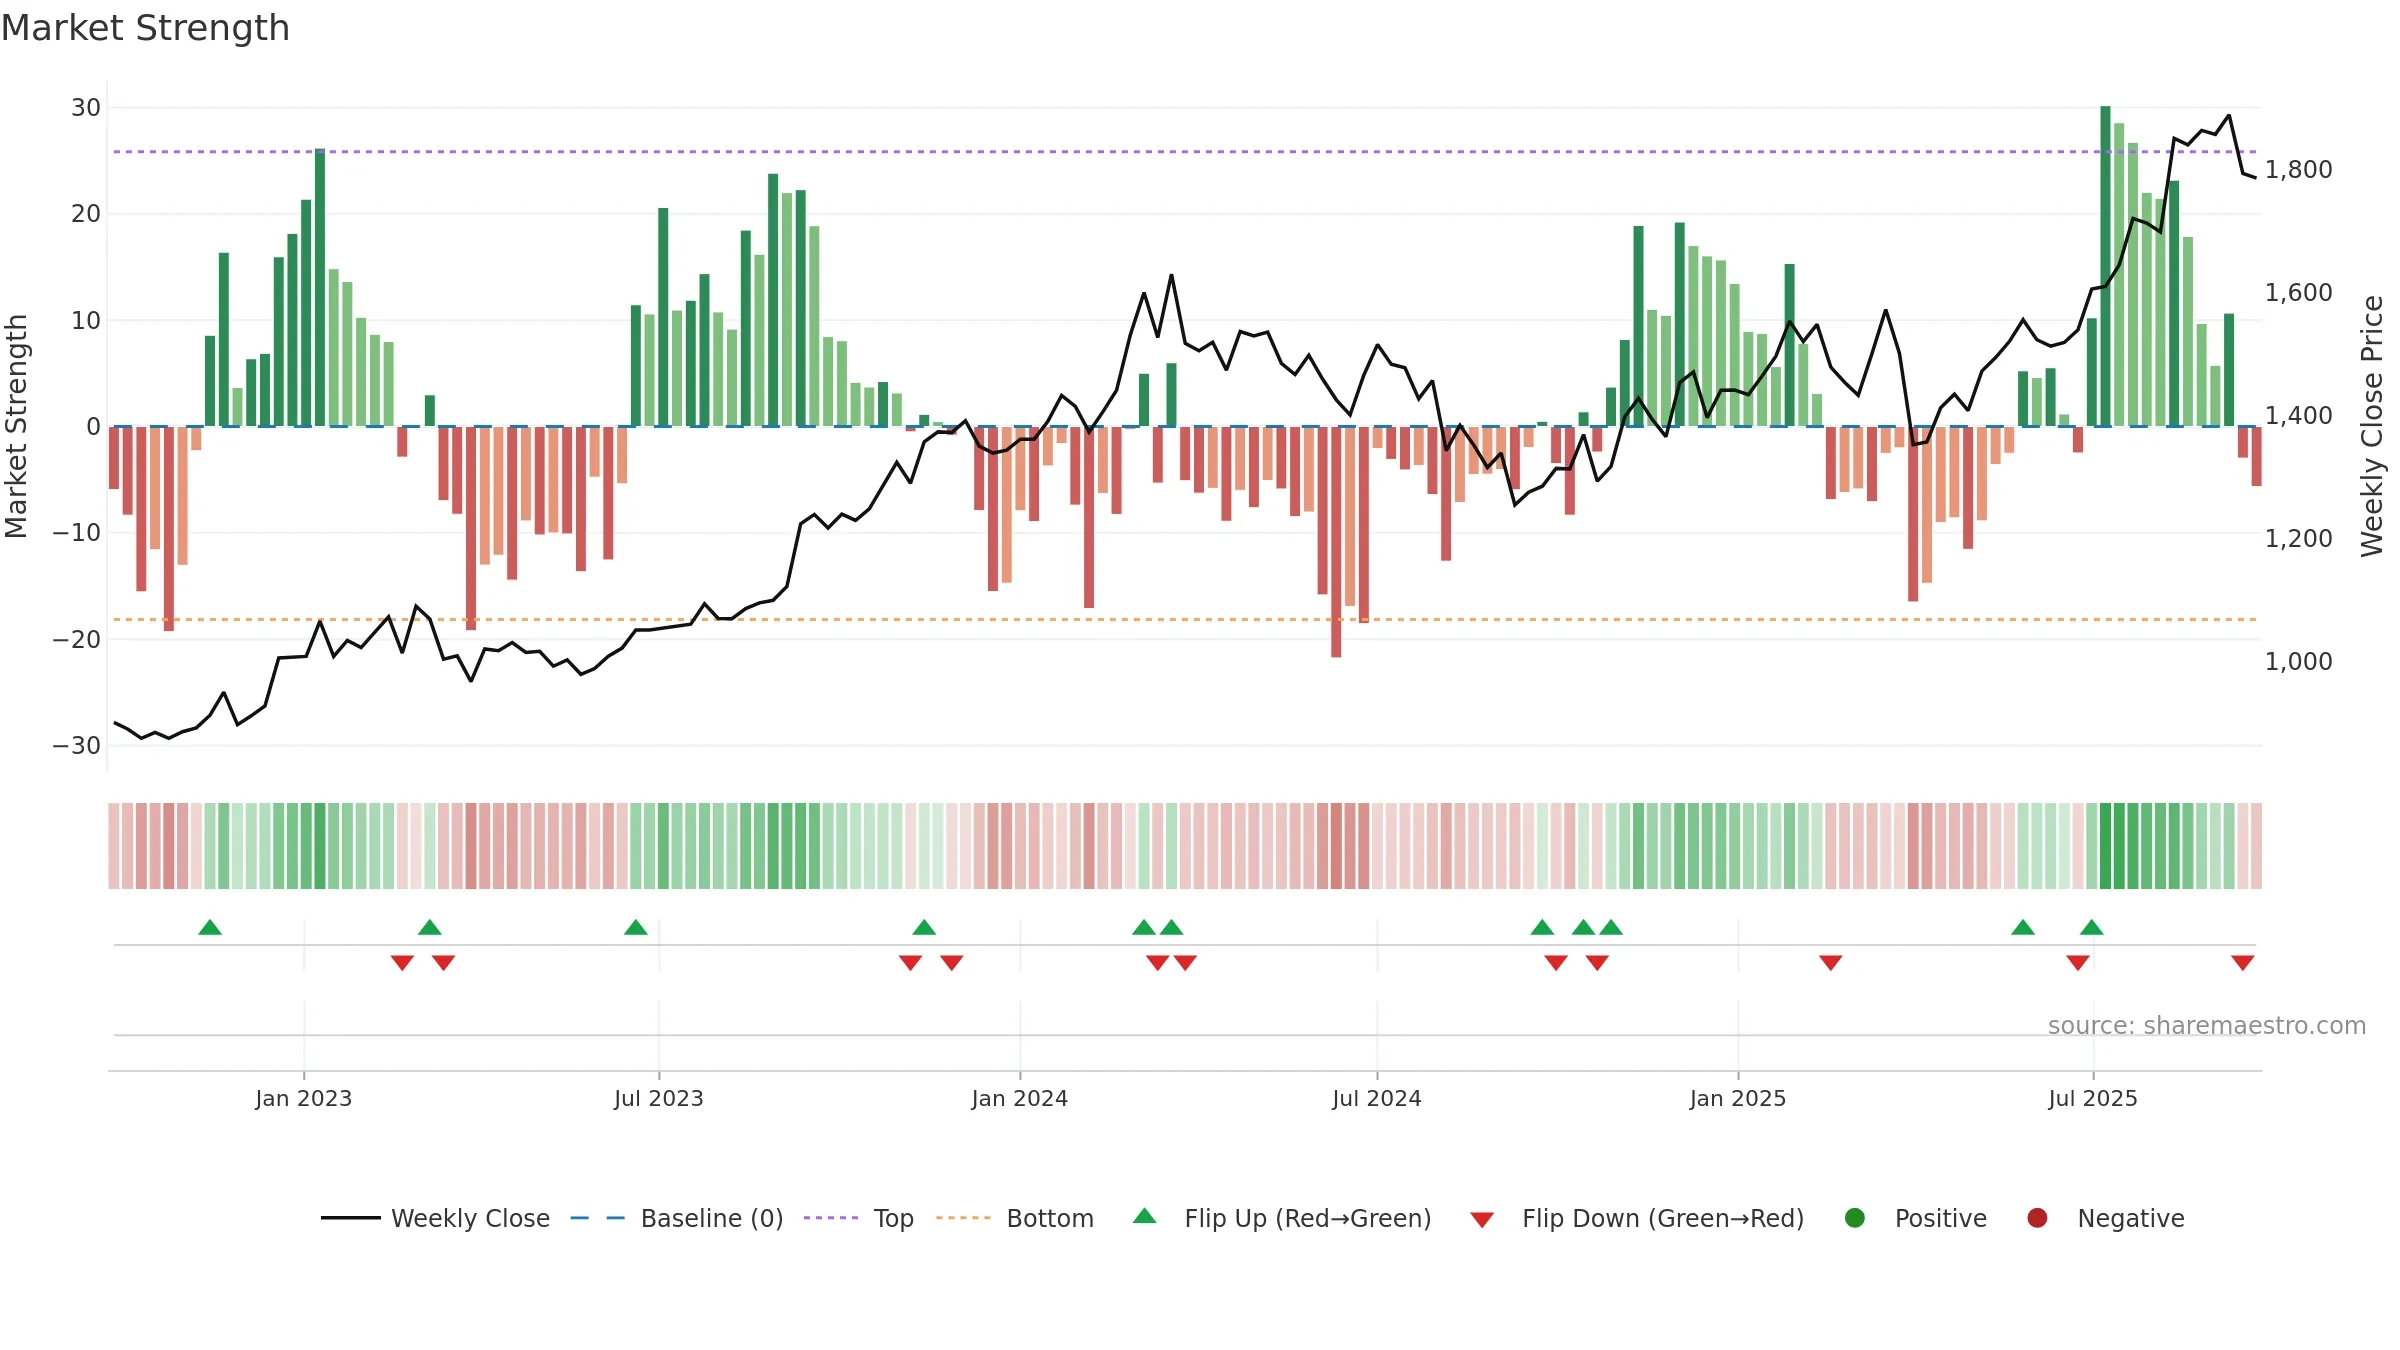Select the green flip-up marker just before Jul 2023
This screenshot has height=1350, width=2400.
coord(636,927)
